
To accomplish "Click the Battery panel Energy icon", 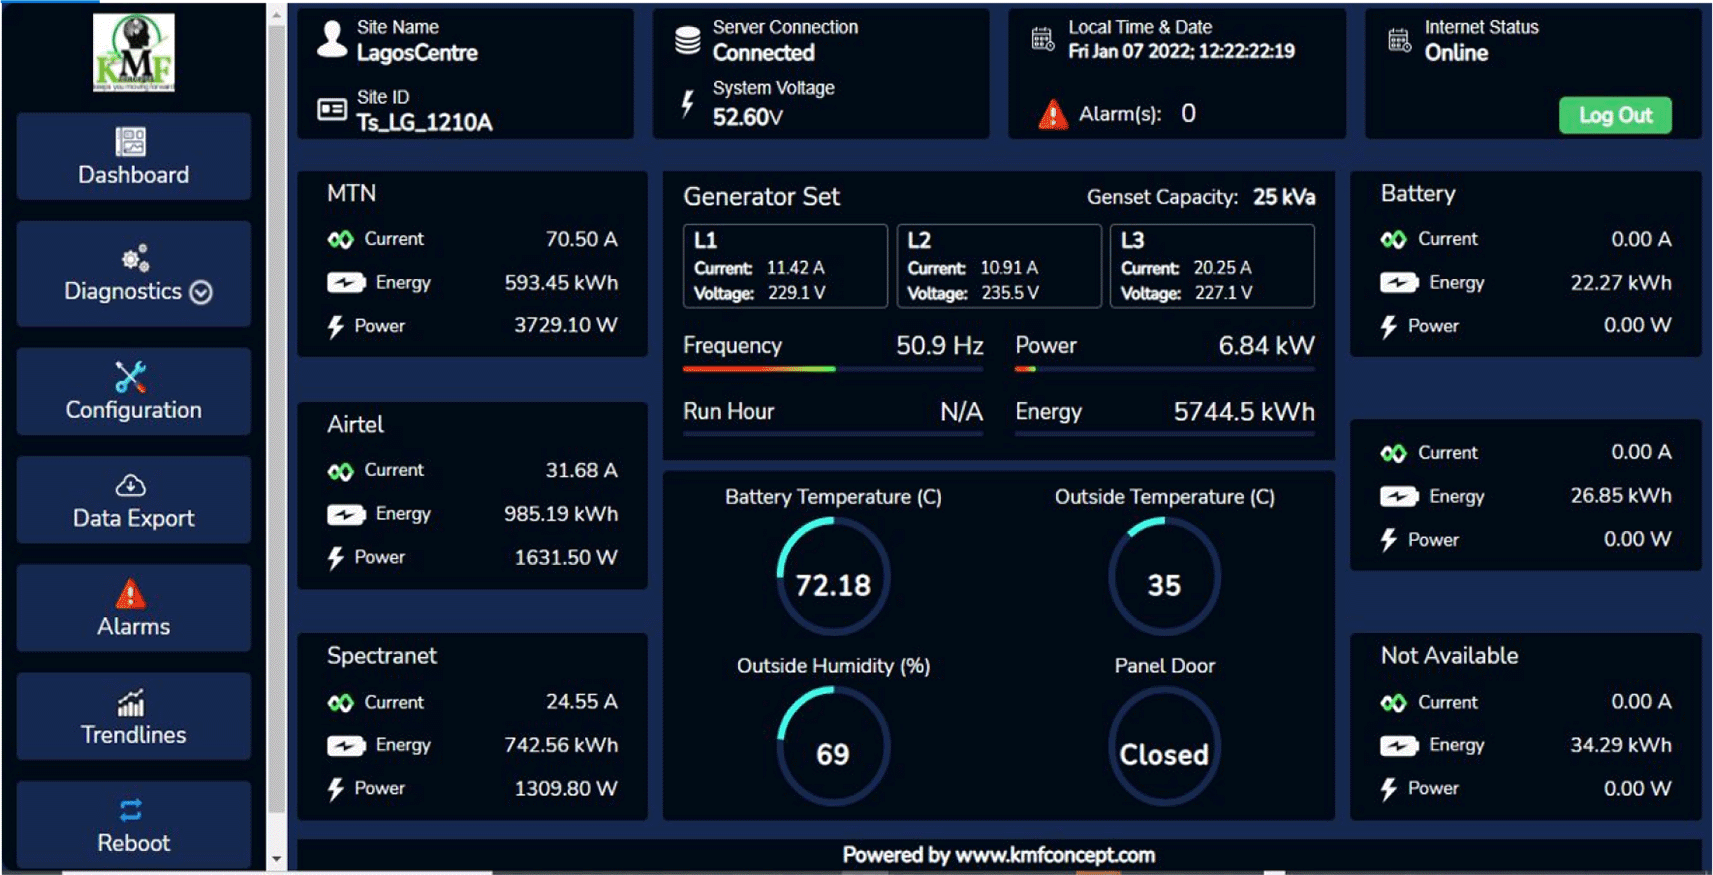I will point(1399,283).
